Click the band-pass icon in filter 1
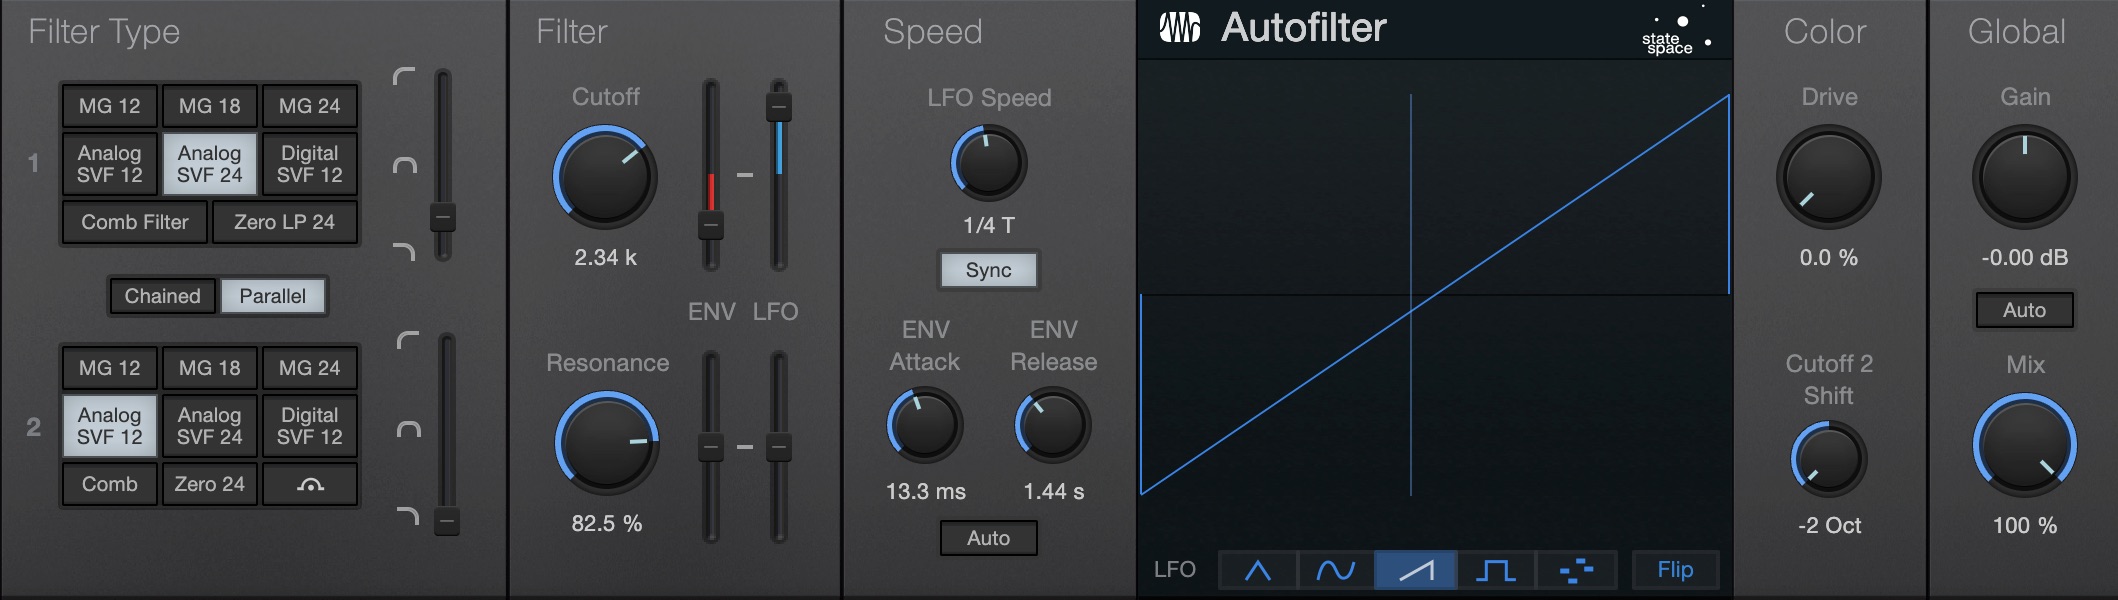 404,165
